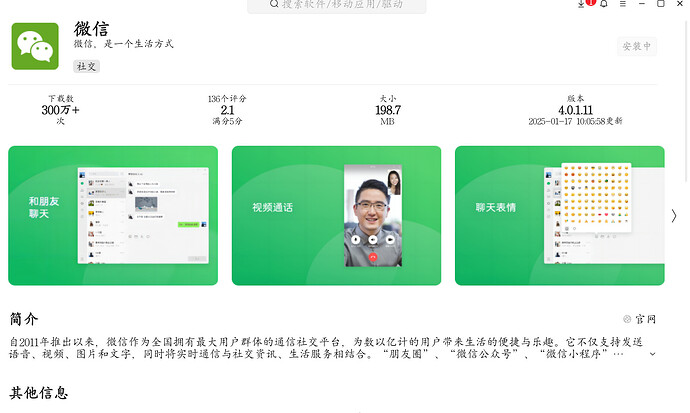Visit the 官网 official website link
Screen dimensions: 690x413
coord(645,319)
